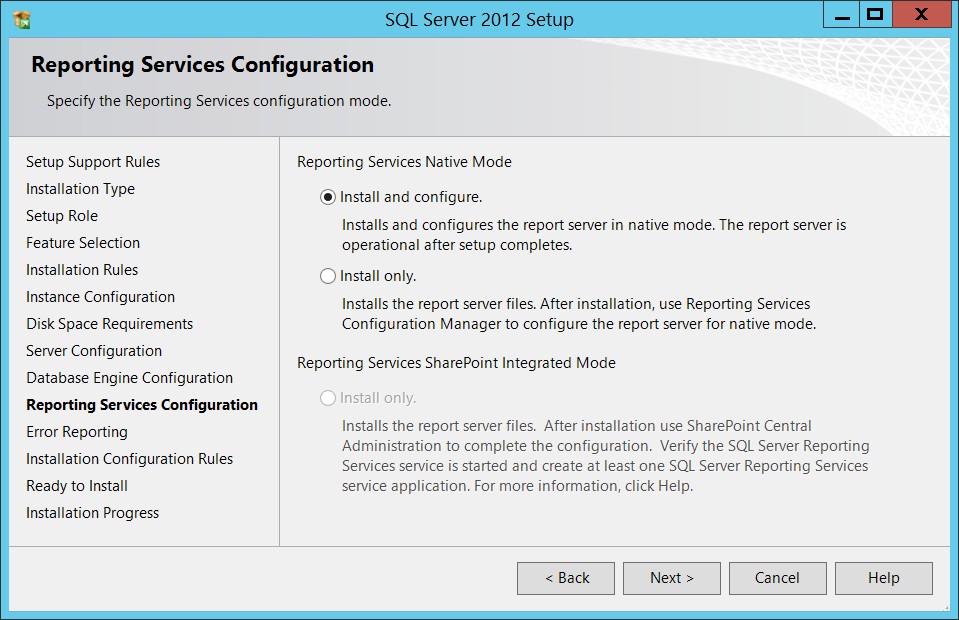959x620 pixels.
Task: Select Database Engine Configuration step
Action: [x=130, y=378]
